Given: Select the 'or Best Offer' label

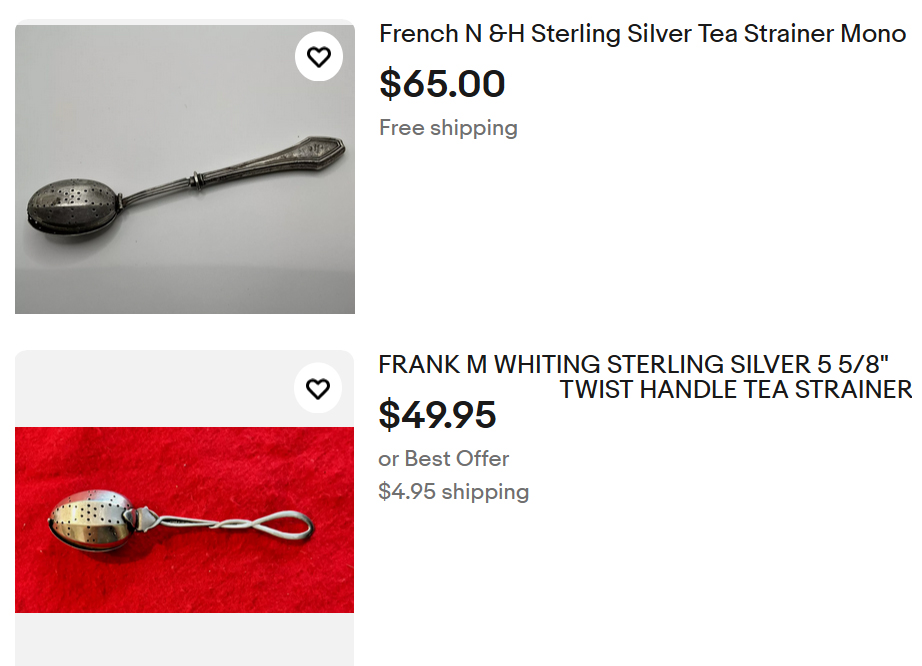Looking at the screenshot, I should [444, 458].
